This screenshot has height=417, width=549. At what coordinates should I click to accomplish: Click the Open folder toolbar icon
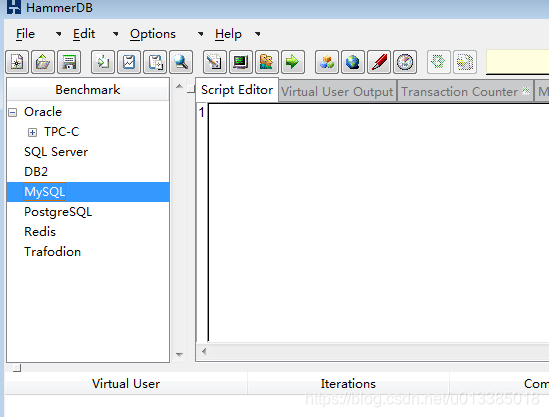(x=43, y=62)
